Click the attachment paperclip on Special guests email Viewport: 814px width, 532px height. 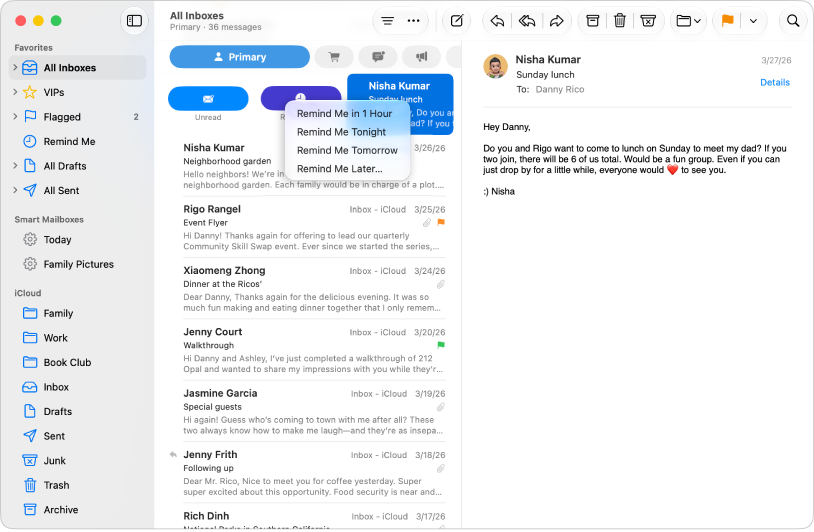(x=441, y=407)
